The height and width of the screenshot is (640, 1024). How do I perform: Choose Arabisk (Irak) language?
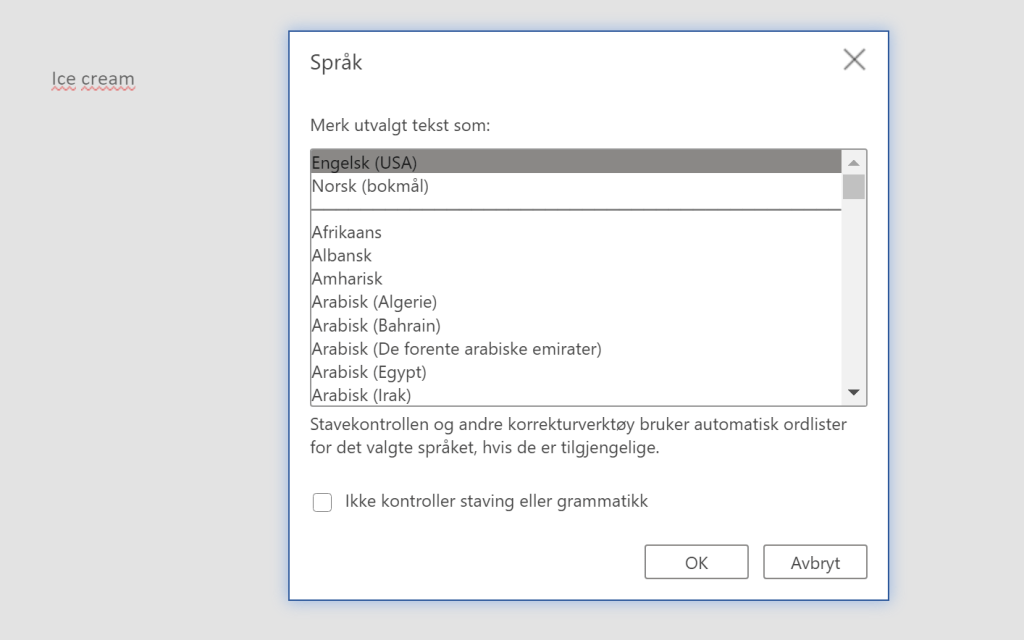tap(361, 395)
